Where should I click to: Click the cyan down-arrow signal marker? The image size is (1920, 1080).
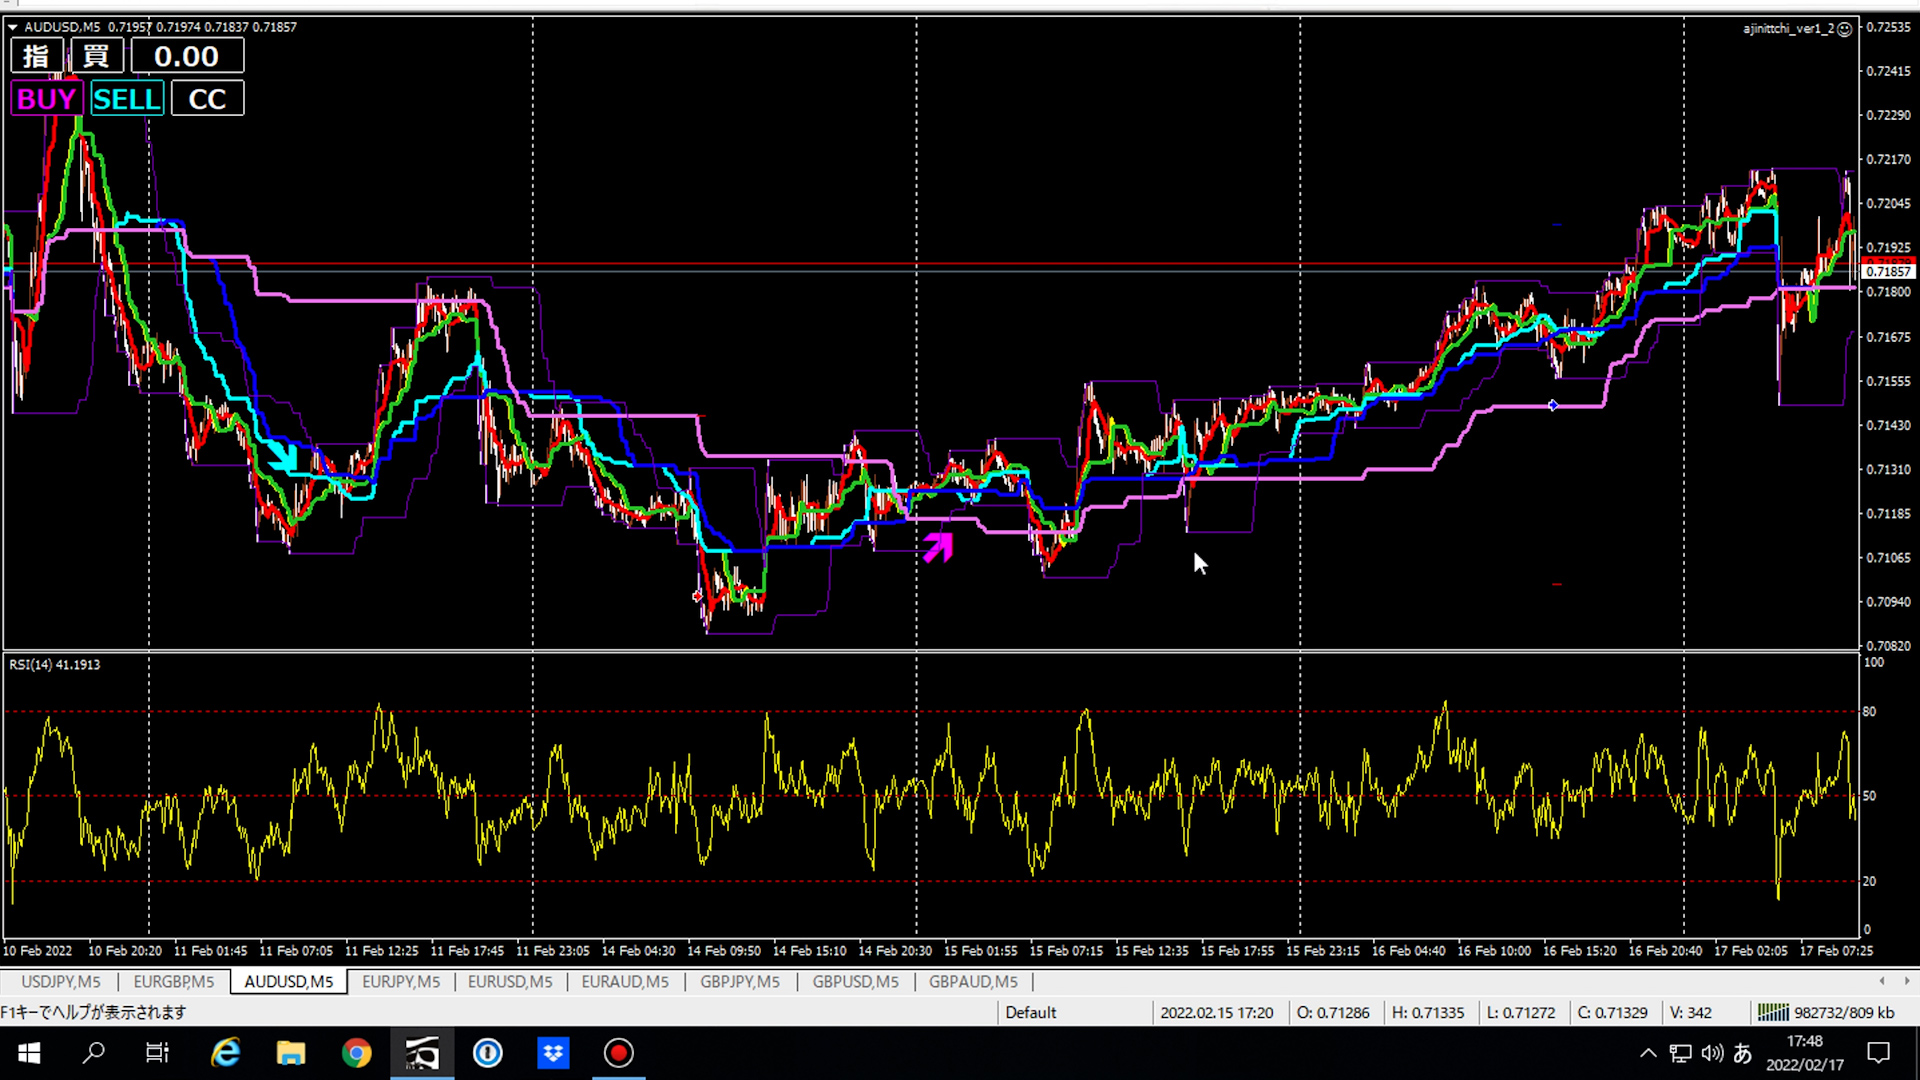pos(283,456)
